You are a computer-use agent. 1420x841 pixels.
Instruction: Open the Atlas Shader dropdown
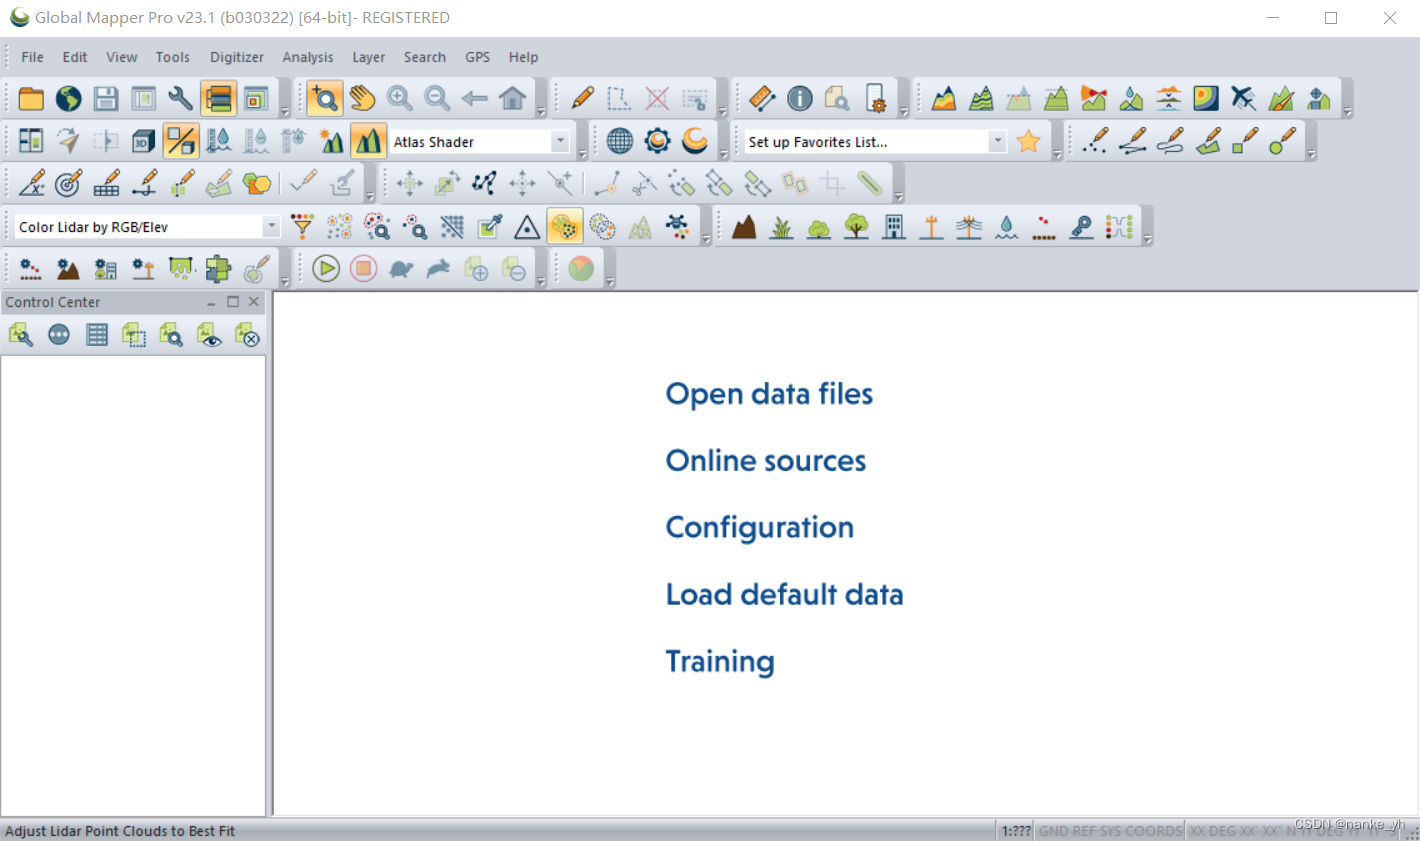point(560,142)
